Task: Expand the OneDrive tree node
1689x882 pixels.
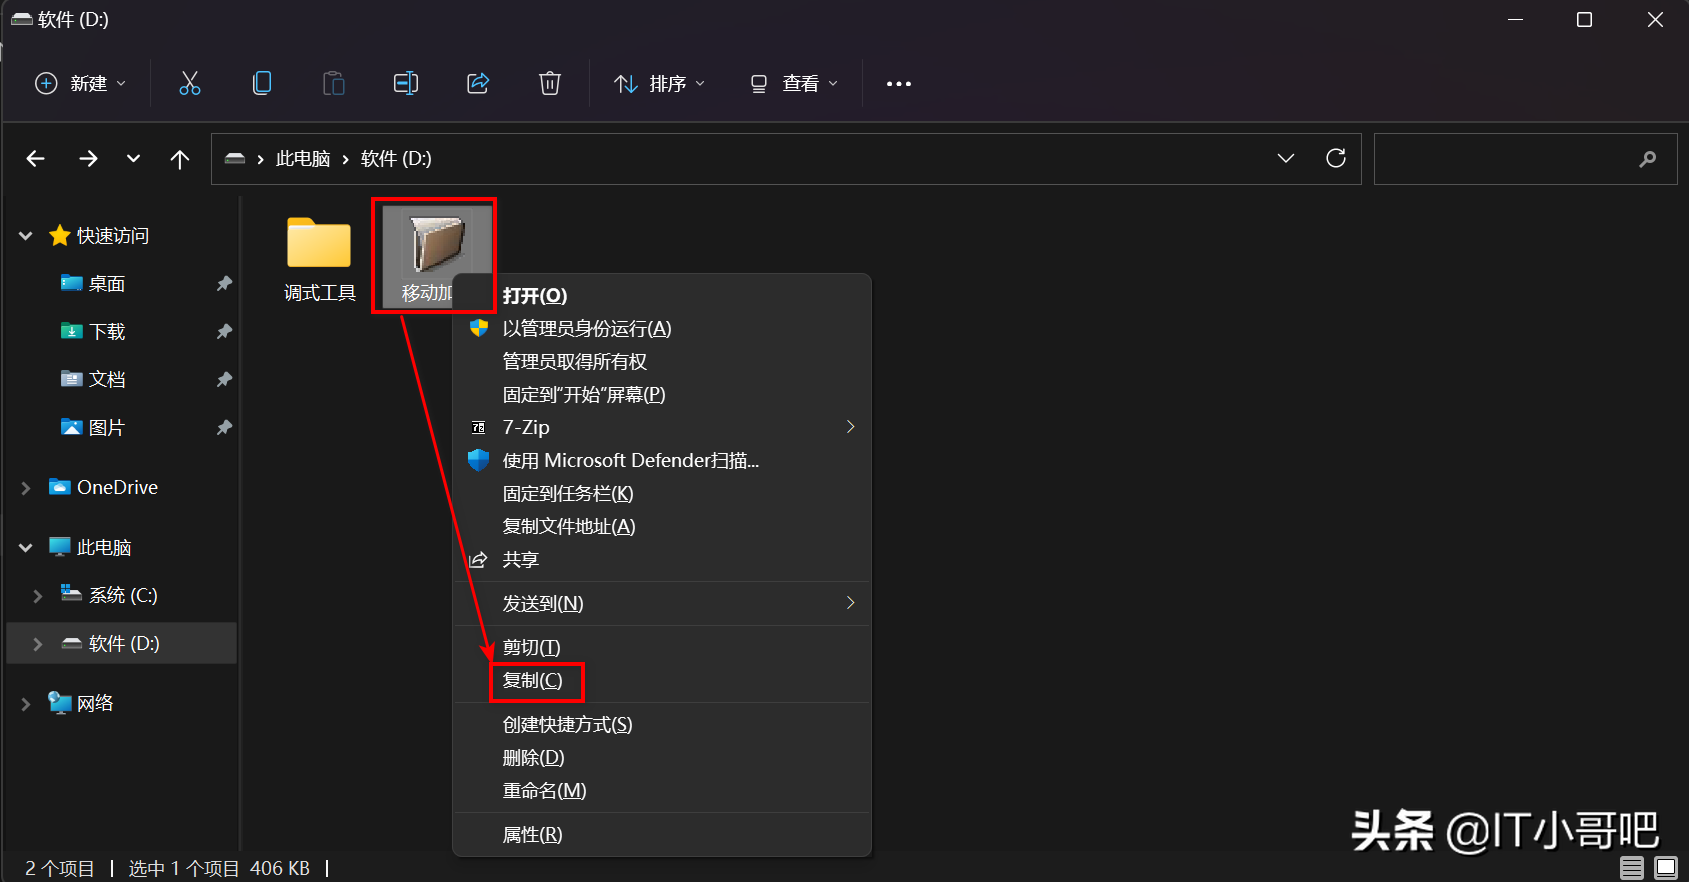Action: click(x=26, y=488)
